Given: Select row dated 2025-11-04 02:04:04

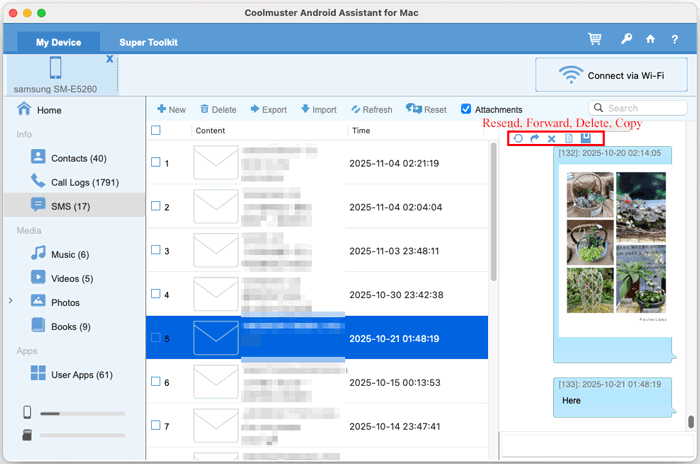Looking at the screenshot, I should click(x=317, y=206).
